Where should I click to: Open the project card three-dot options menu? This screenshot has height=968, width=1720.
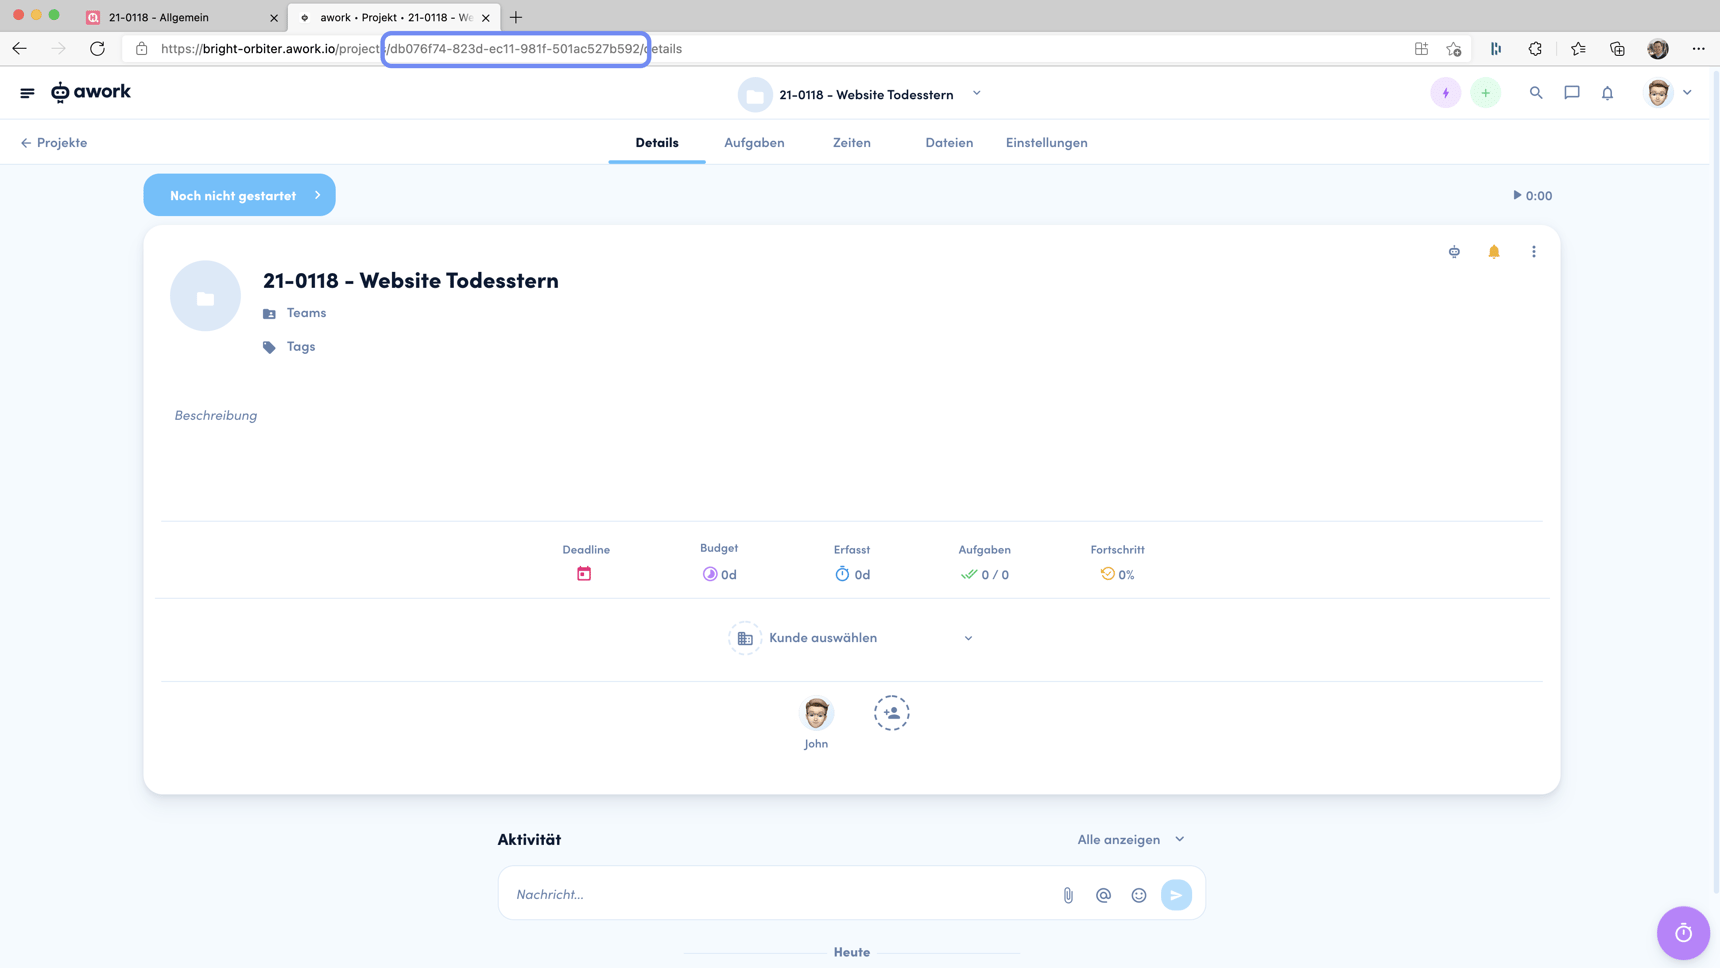pyautogui.click(x=1534, y=251)
